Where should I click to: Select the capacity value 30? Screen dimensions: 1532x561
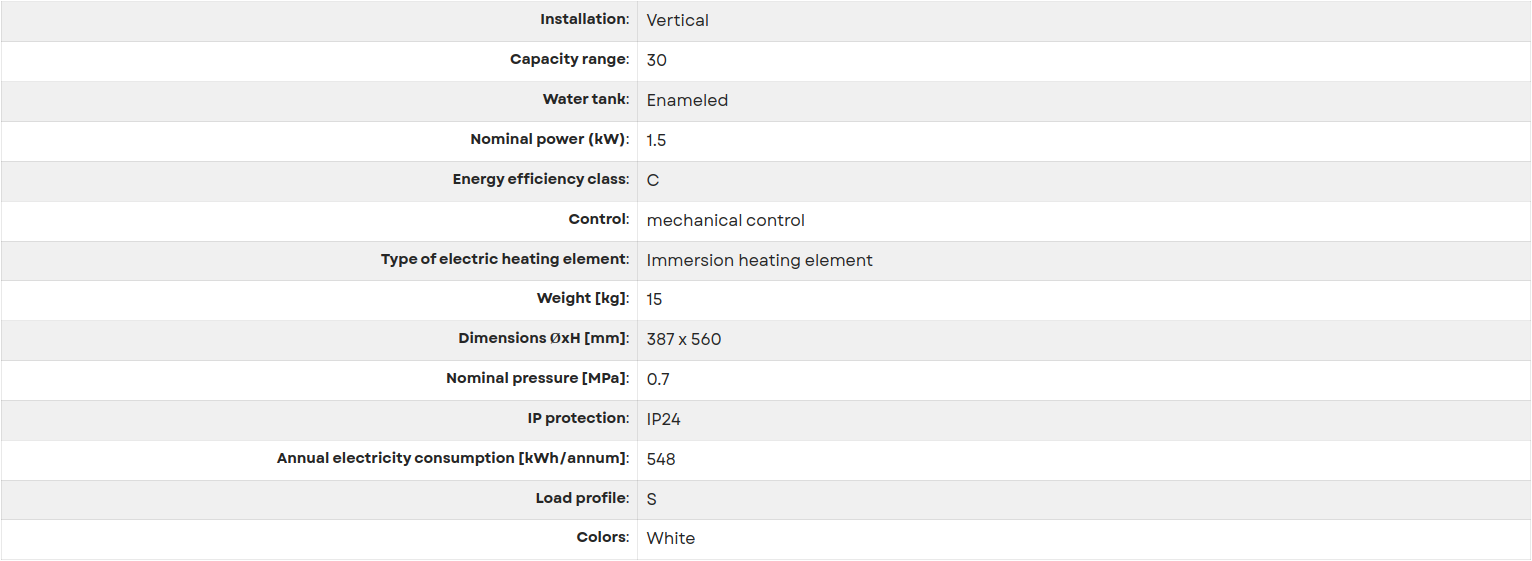coord(657,60)
